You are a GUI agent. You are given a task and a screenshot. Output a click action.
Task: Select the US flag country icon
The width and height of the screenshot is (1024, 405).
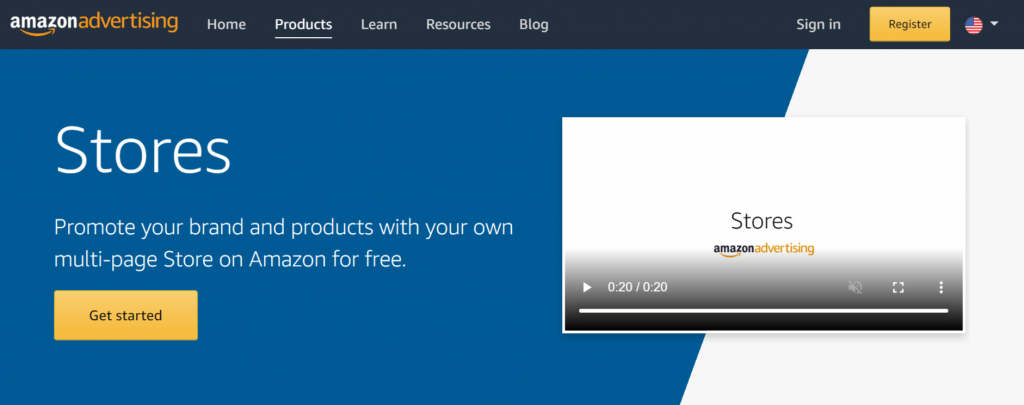(973, 24)
